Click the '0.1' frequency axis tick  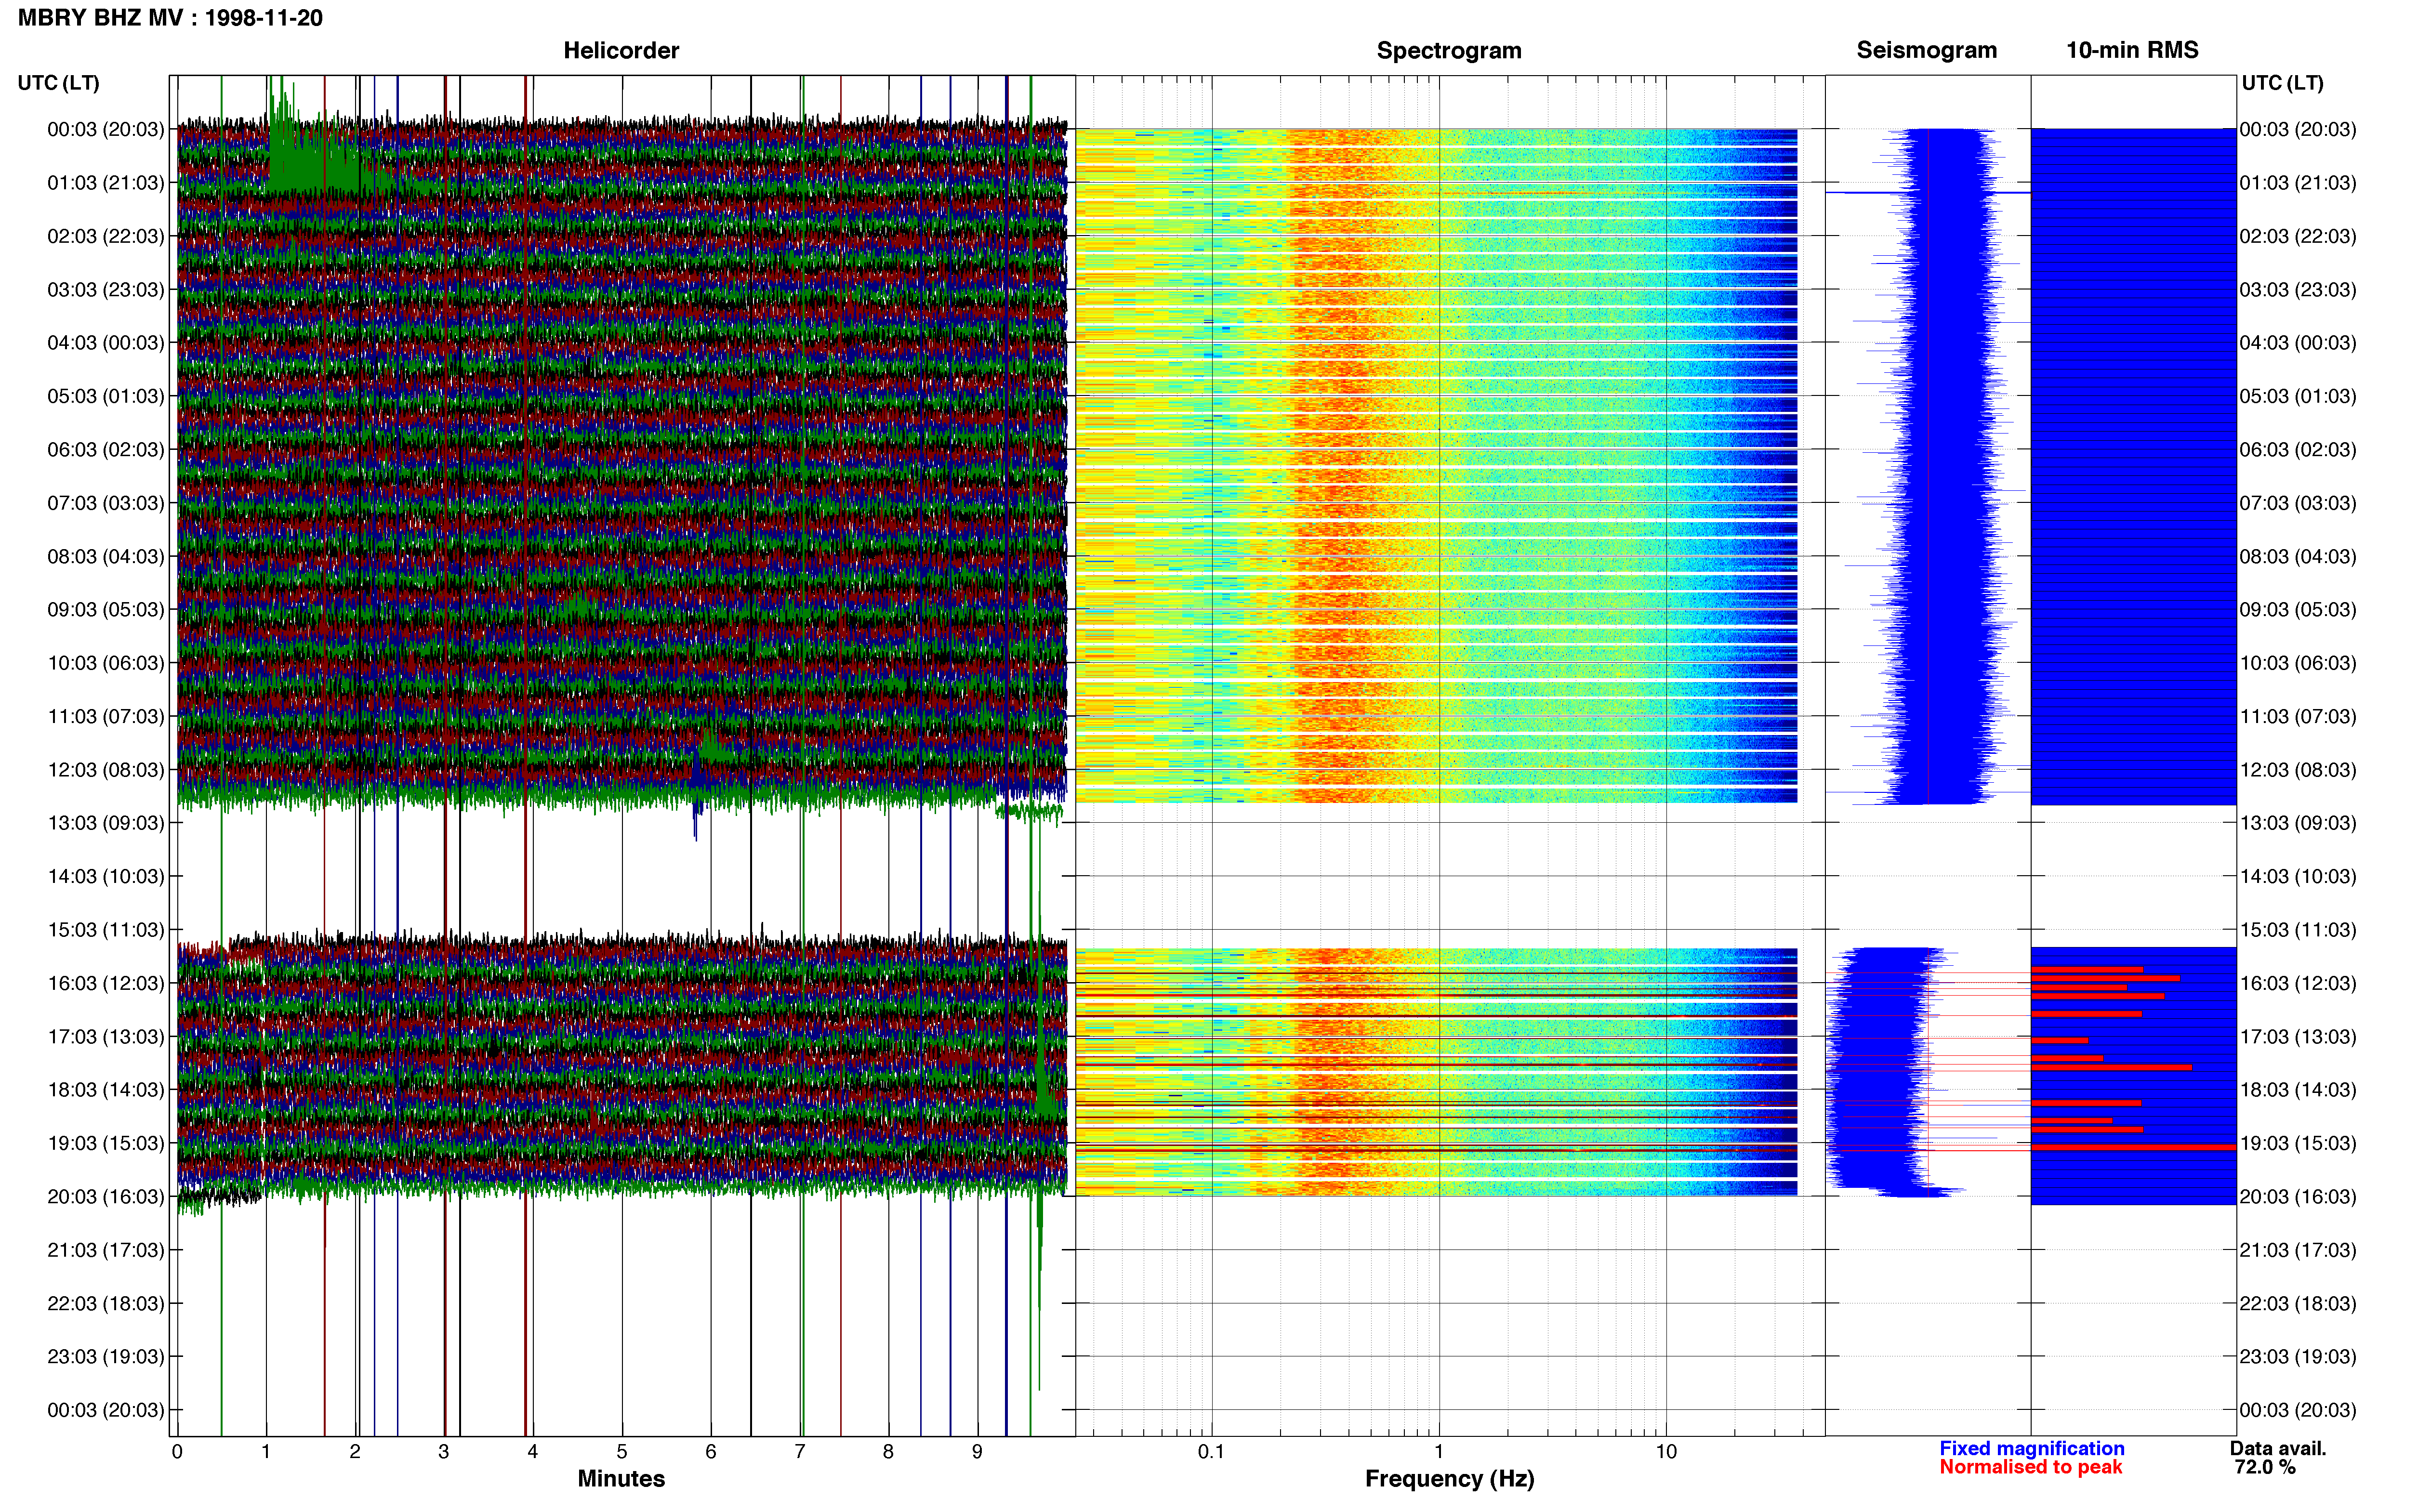[1211, 1452]
